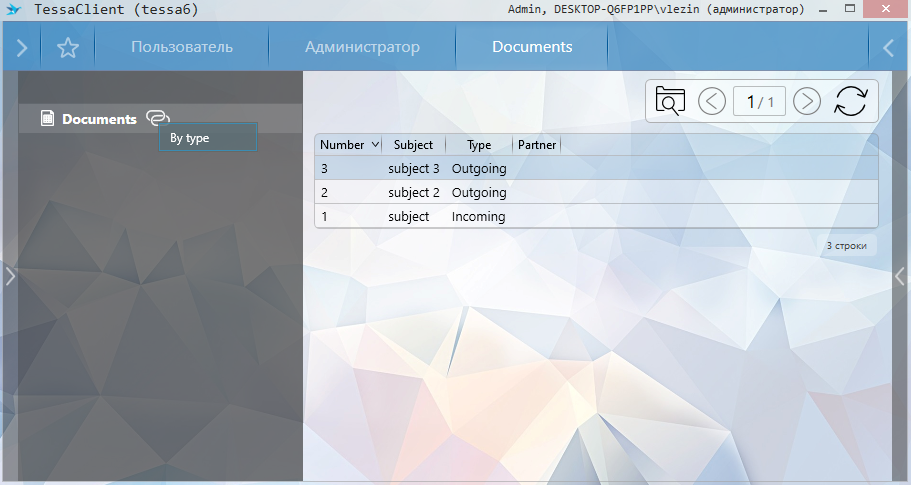Refresh the Documents view
911x485 pixels.
click(x=850, y=101)
